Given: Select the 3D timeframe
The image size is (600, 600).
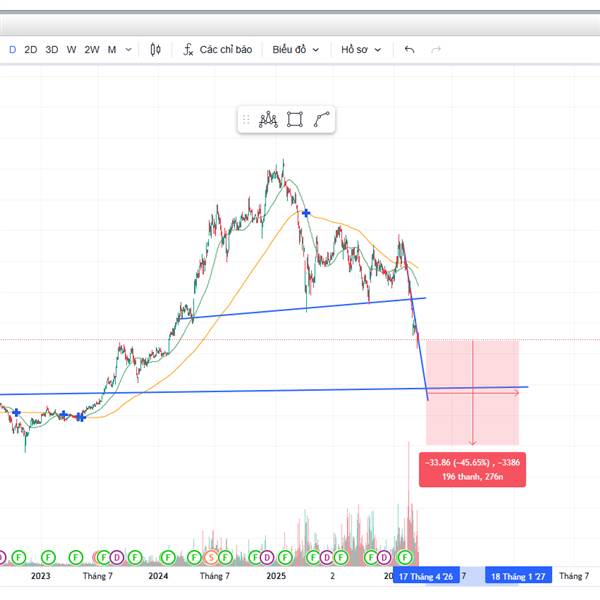Looking at the screenshot, I should click(52, 50).
